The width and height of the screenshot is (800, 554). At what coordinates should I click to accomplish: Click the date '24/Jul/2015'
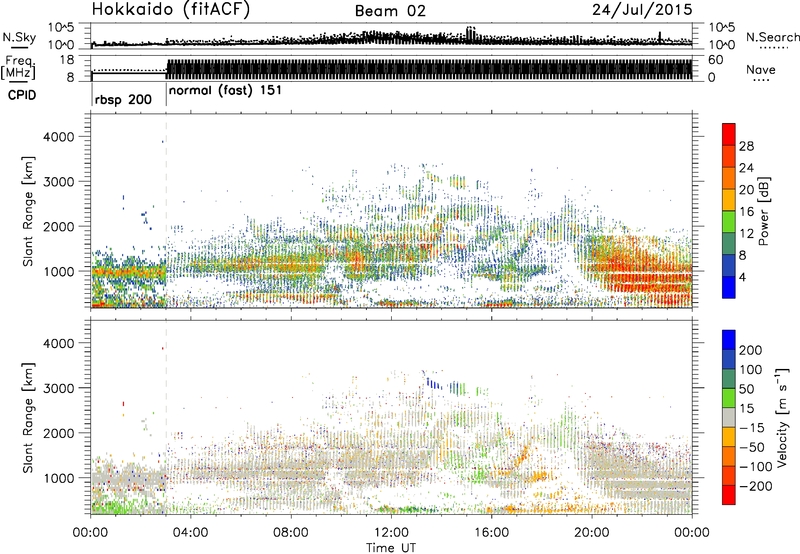[x=642, y=10]
